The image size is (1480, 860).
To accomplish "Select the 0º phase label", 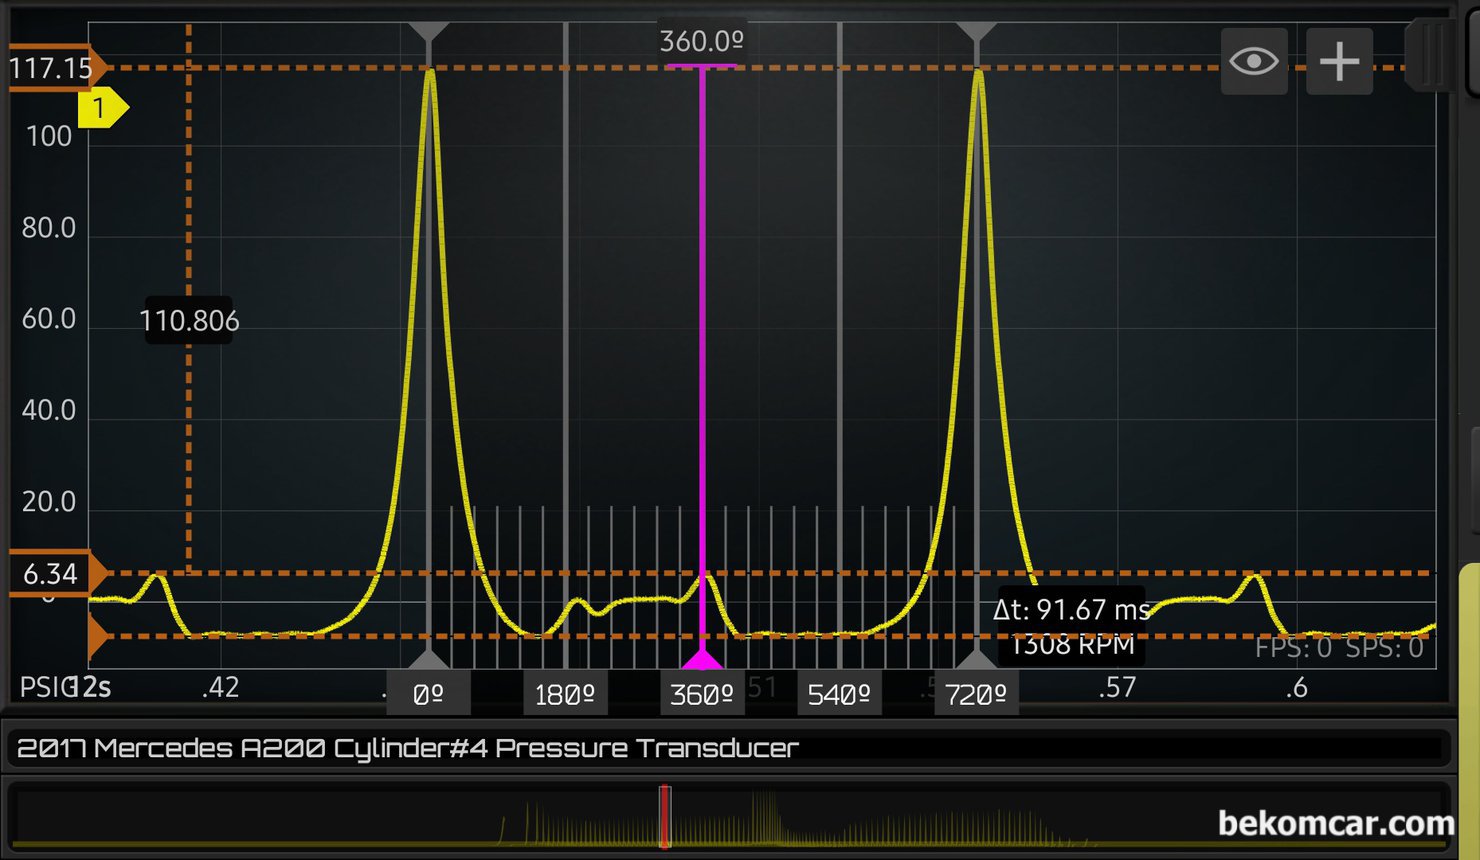I will (428, 694).
